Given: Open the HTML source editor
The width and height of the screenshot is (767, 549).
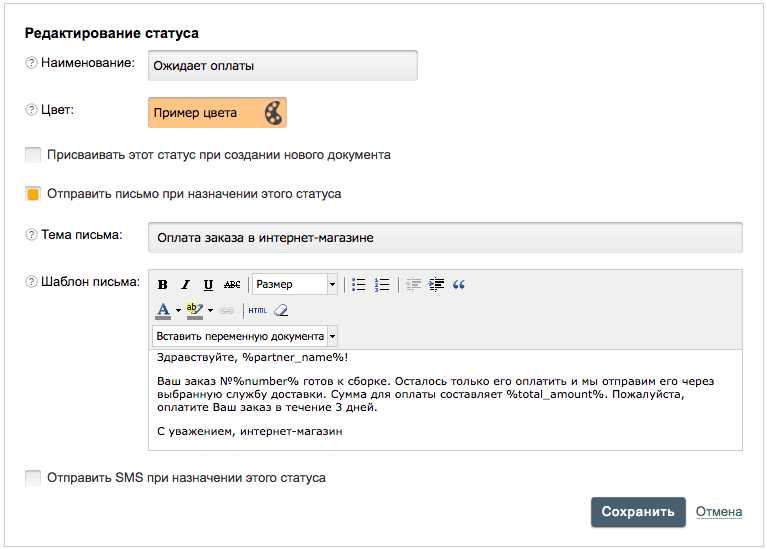Looking at the screenshot, I should click(x=258, y=310).
